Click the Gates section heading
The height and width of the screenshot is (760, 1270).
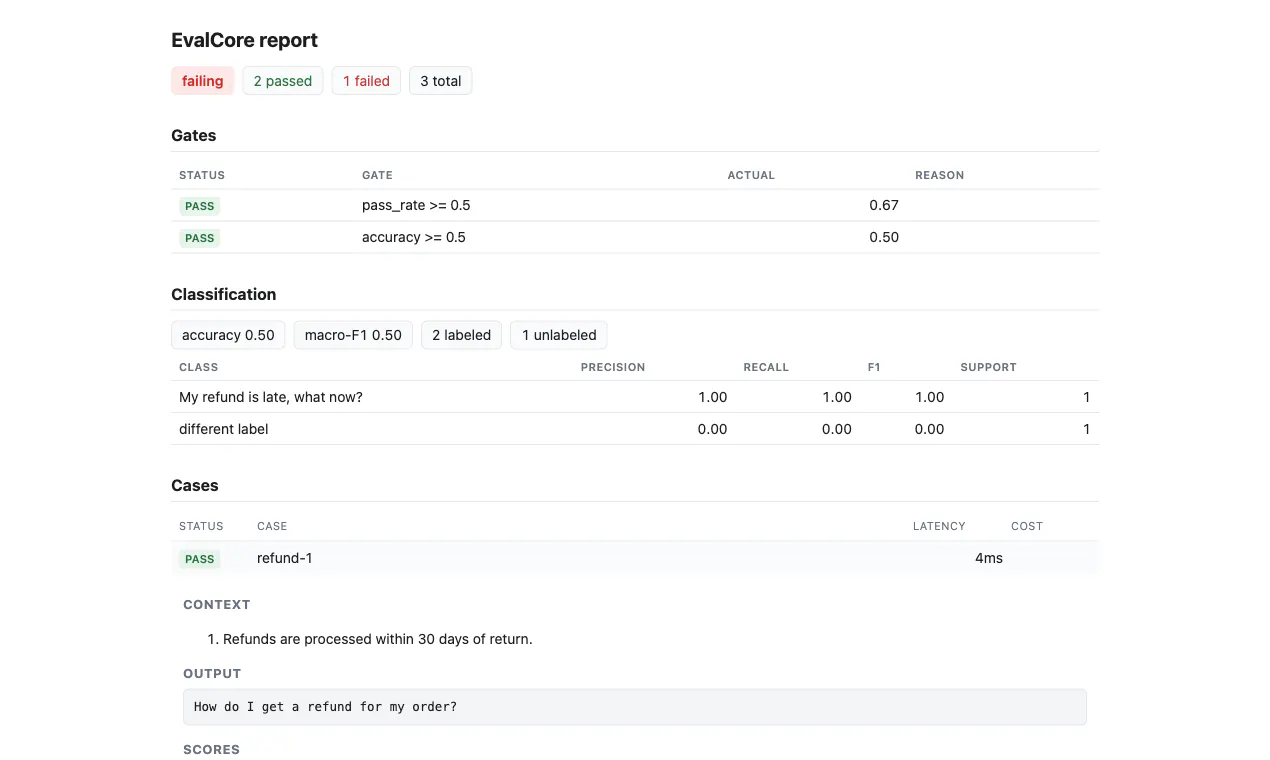click(x=193, y=135)
